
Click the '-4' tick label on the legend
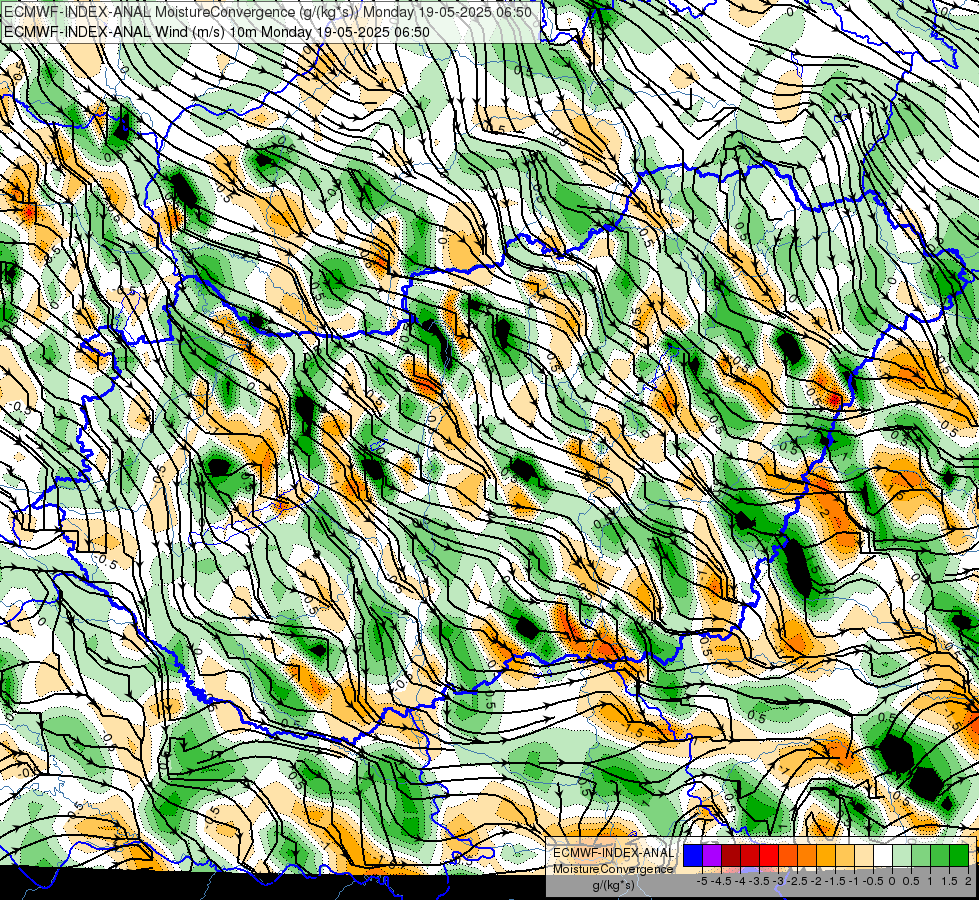pyautogui.click(x=740, y=881)
